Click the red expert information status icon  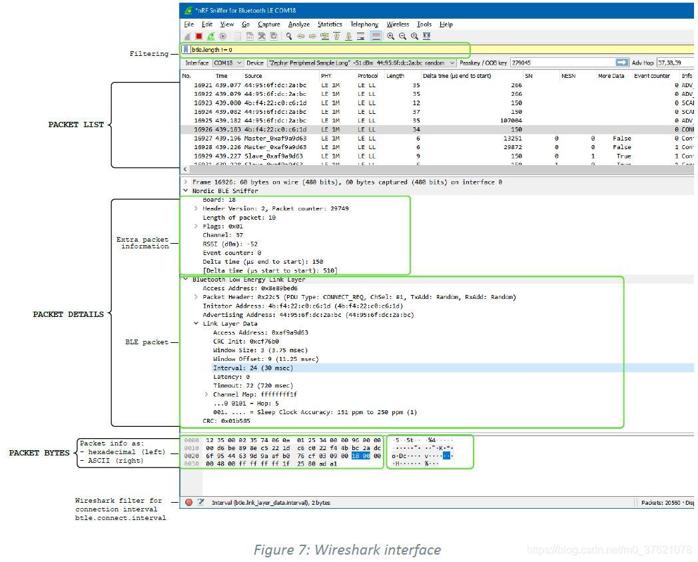pos(189,502)
